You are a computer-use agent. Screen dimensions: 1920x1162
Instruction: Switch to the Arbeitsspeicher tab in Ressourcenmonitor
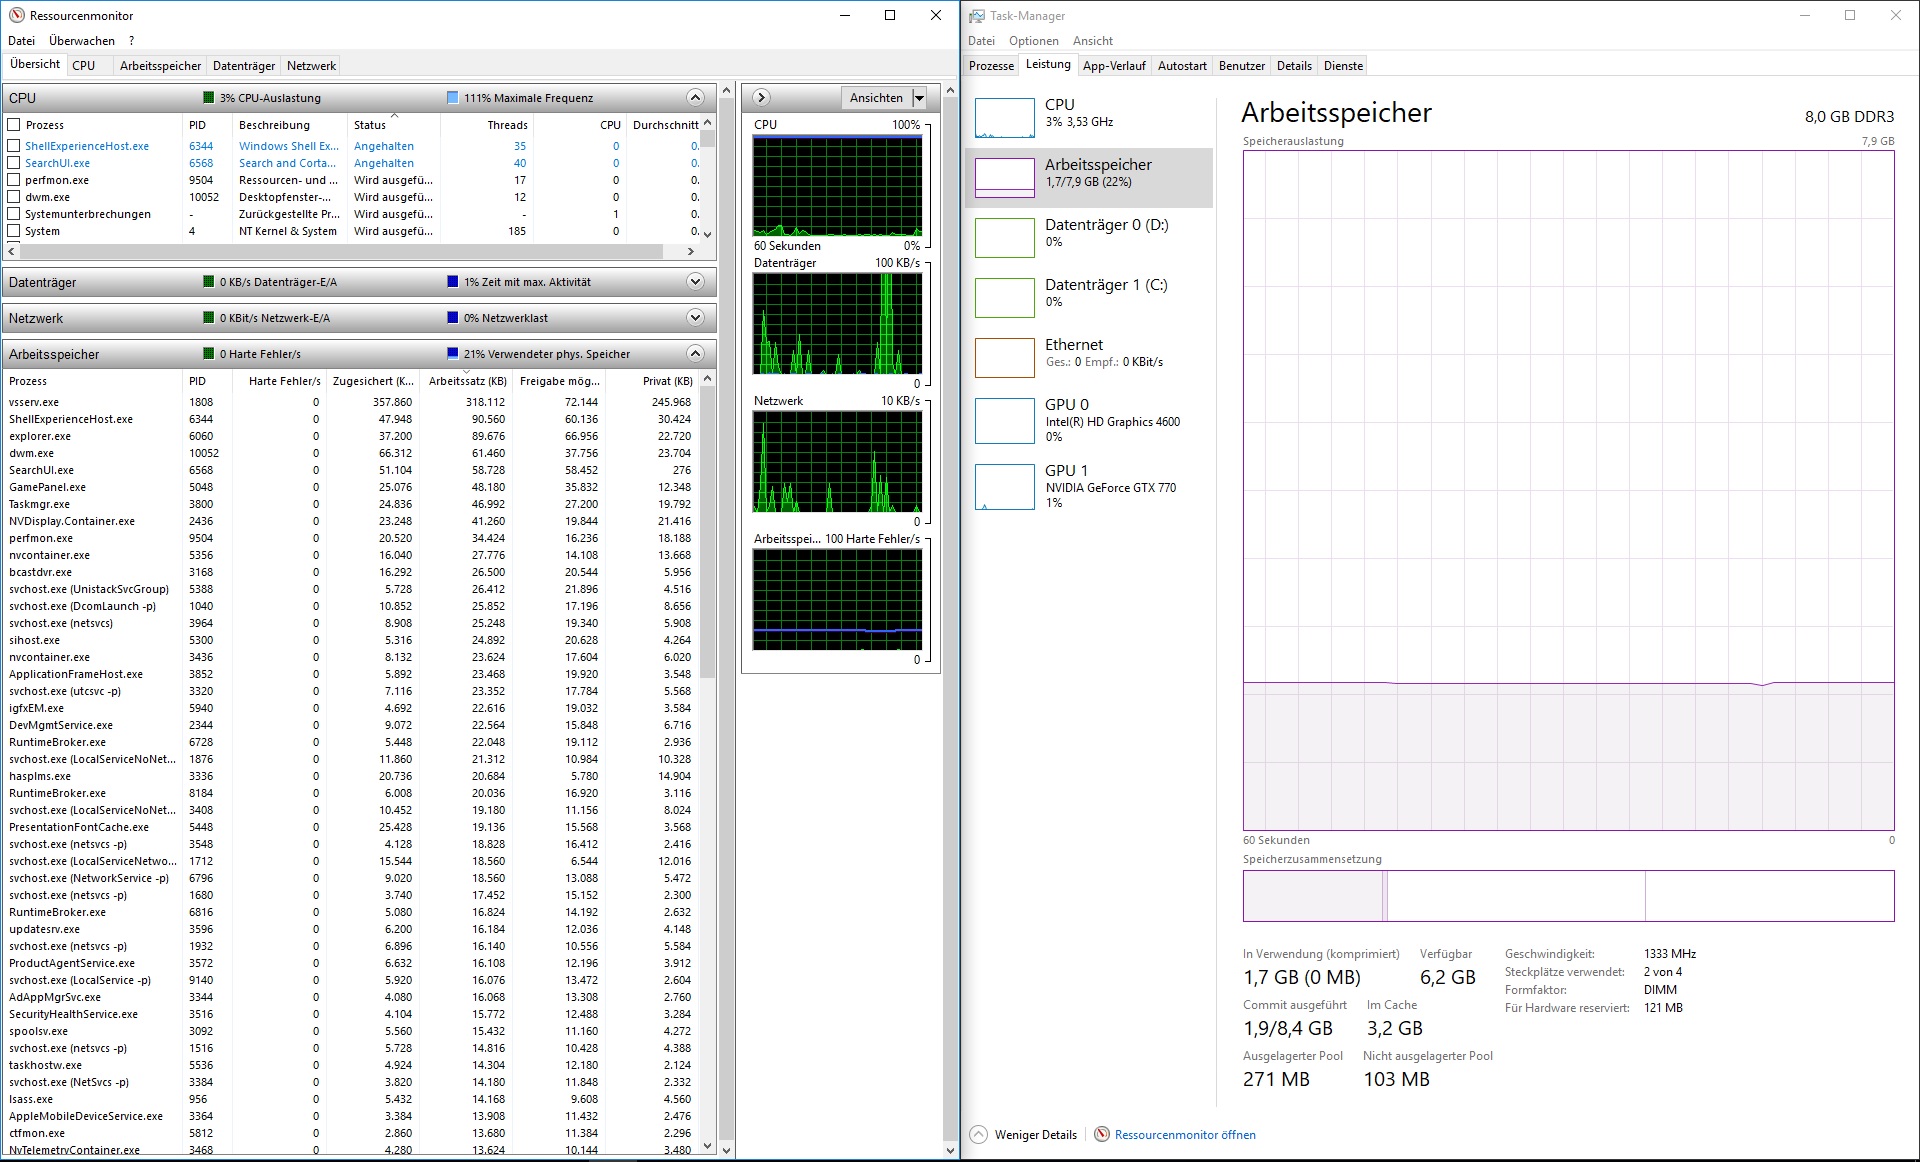pos(160,66)
